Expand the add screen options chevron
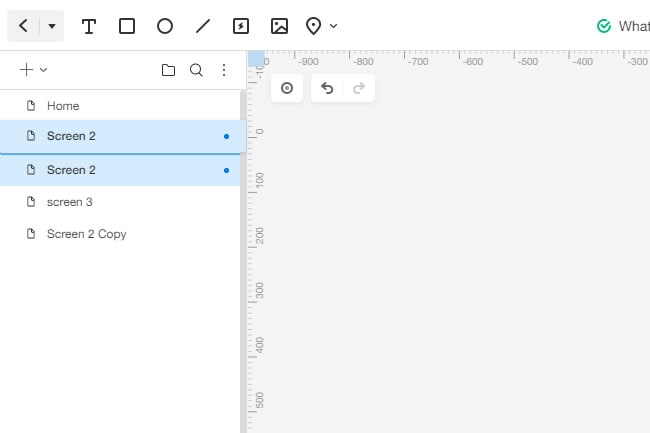The width and height of the screenshot is (650, 433). click(x=44, y=70)
